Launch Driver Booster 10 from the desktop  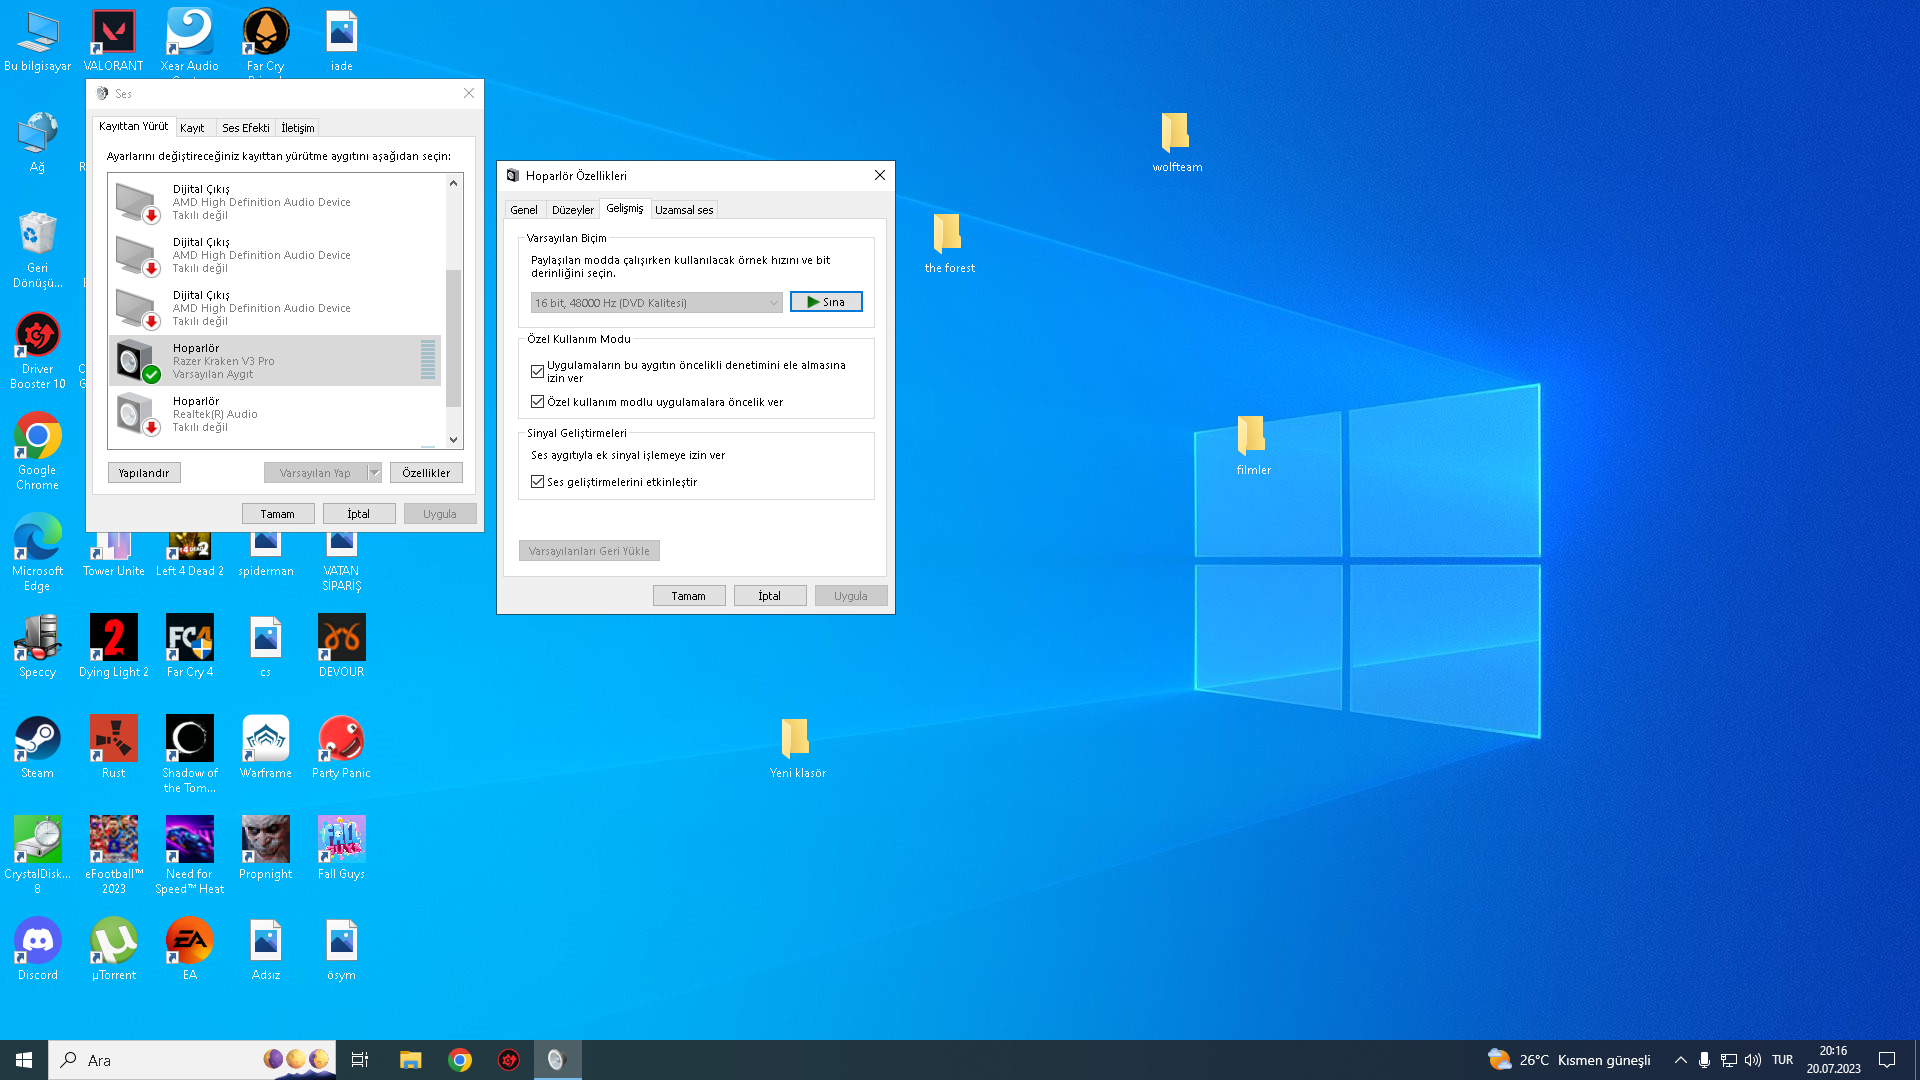pyautogui.click(x=38, y=350)
